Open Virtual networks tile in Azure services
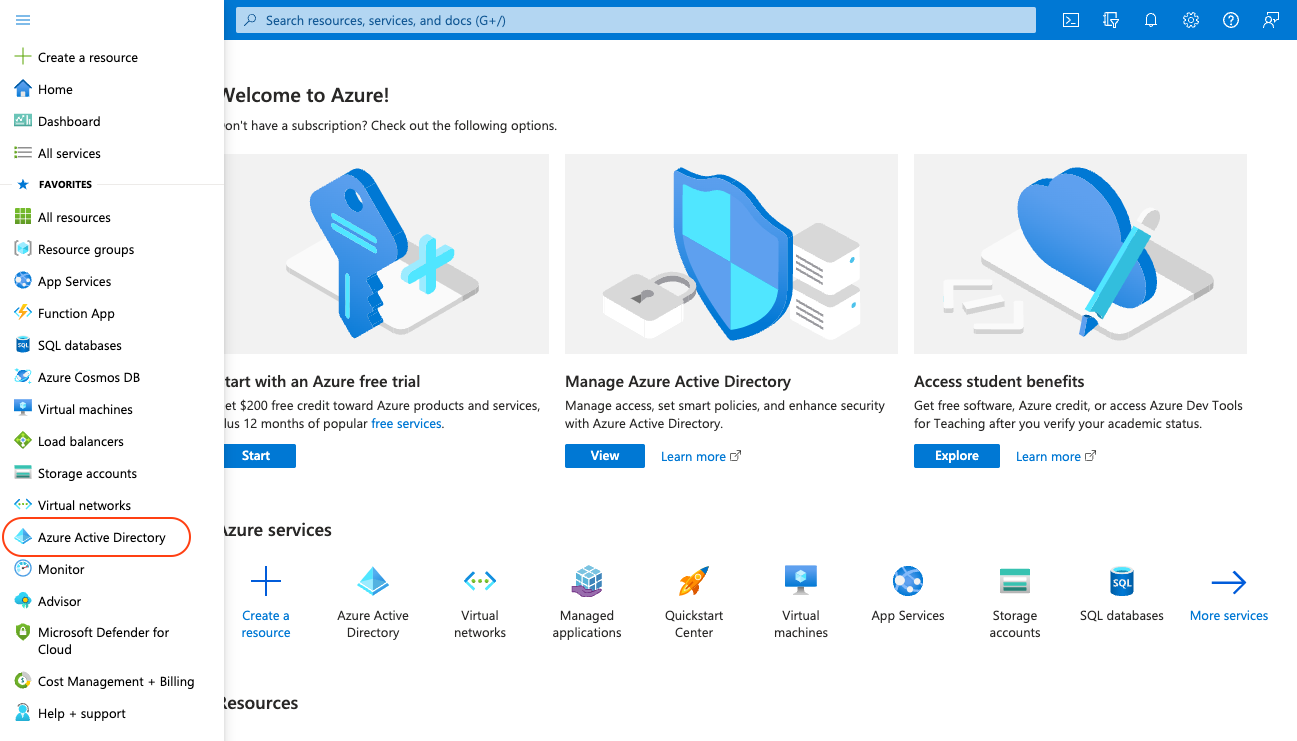Viewport: 1297px width, 741px height. tap(480, 602)
